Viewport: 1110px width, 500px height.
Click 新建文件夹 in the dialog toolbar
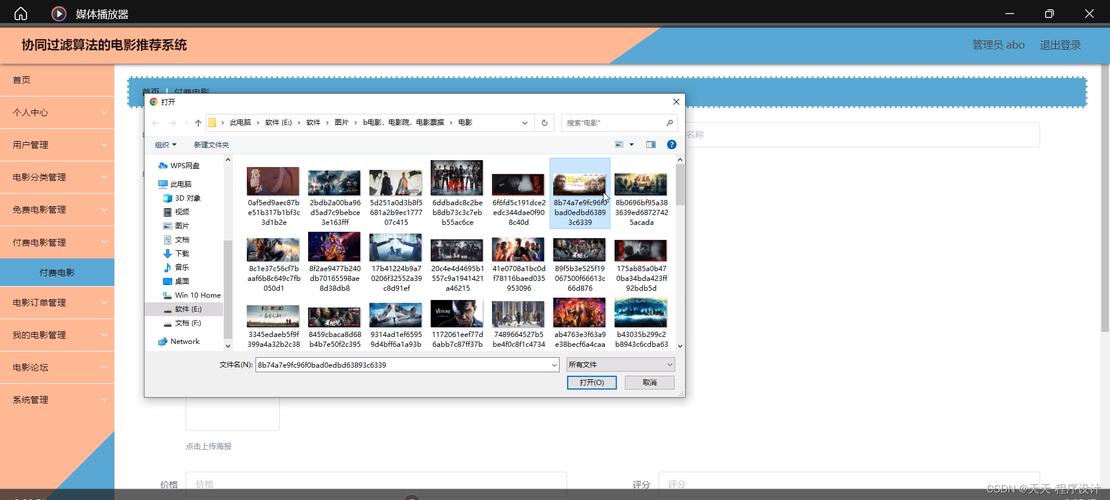click(x=211, y=144)
